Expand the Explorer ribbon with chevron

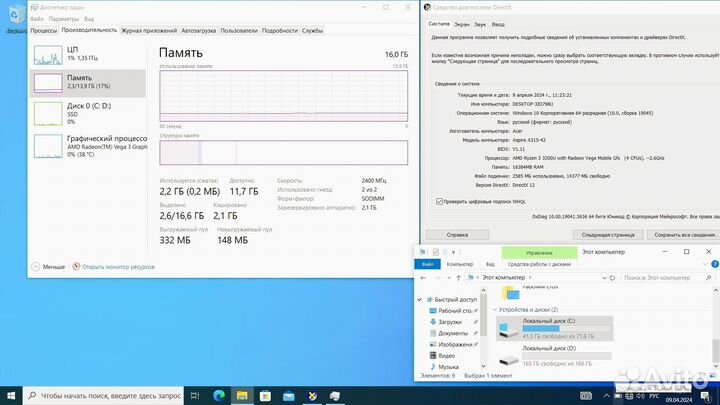pos(705,264)
